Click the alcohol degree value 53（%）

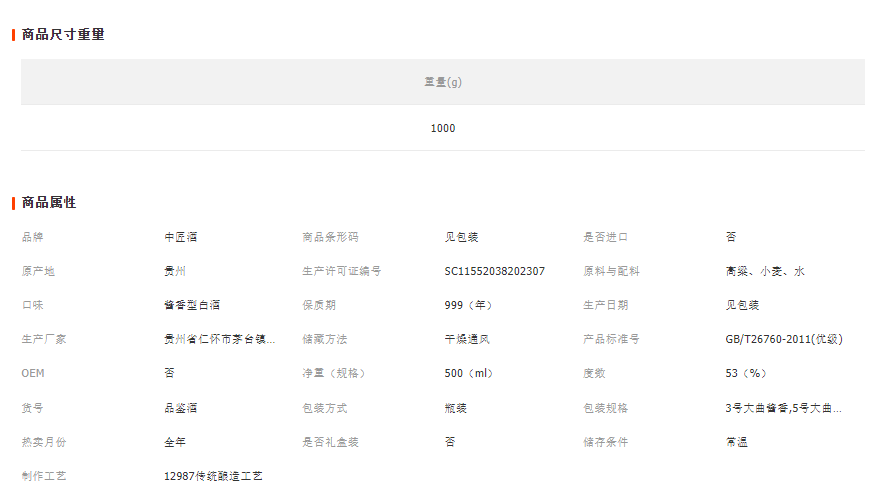click(x=746, y=373)
